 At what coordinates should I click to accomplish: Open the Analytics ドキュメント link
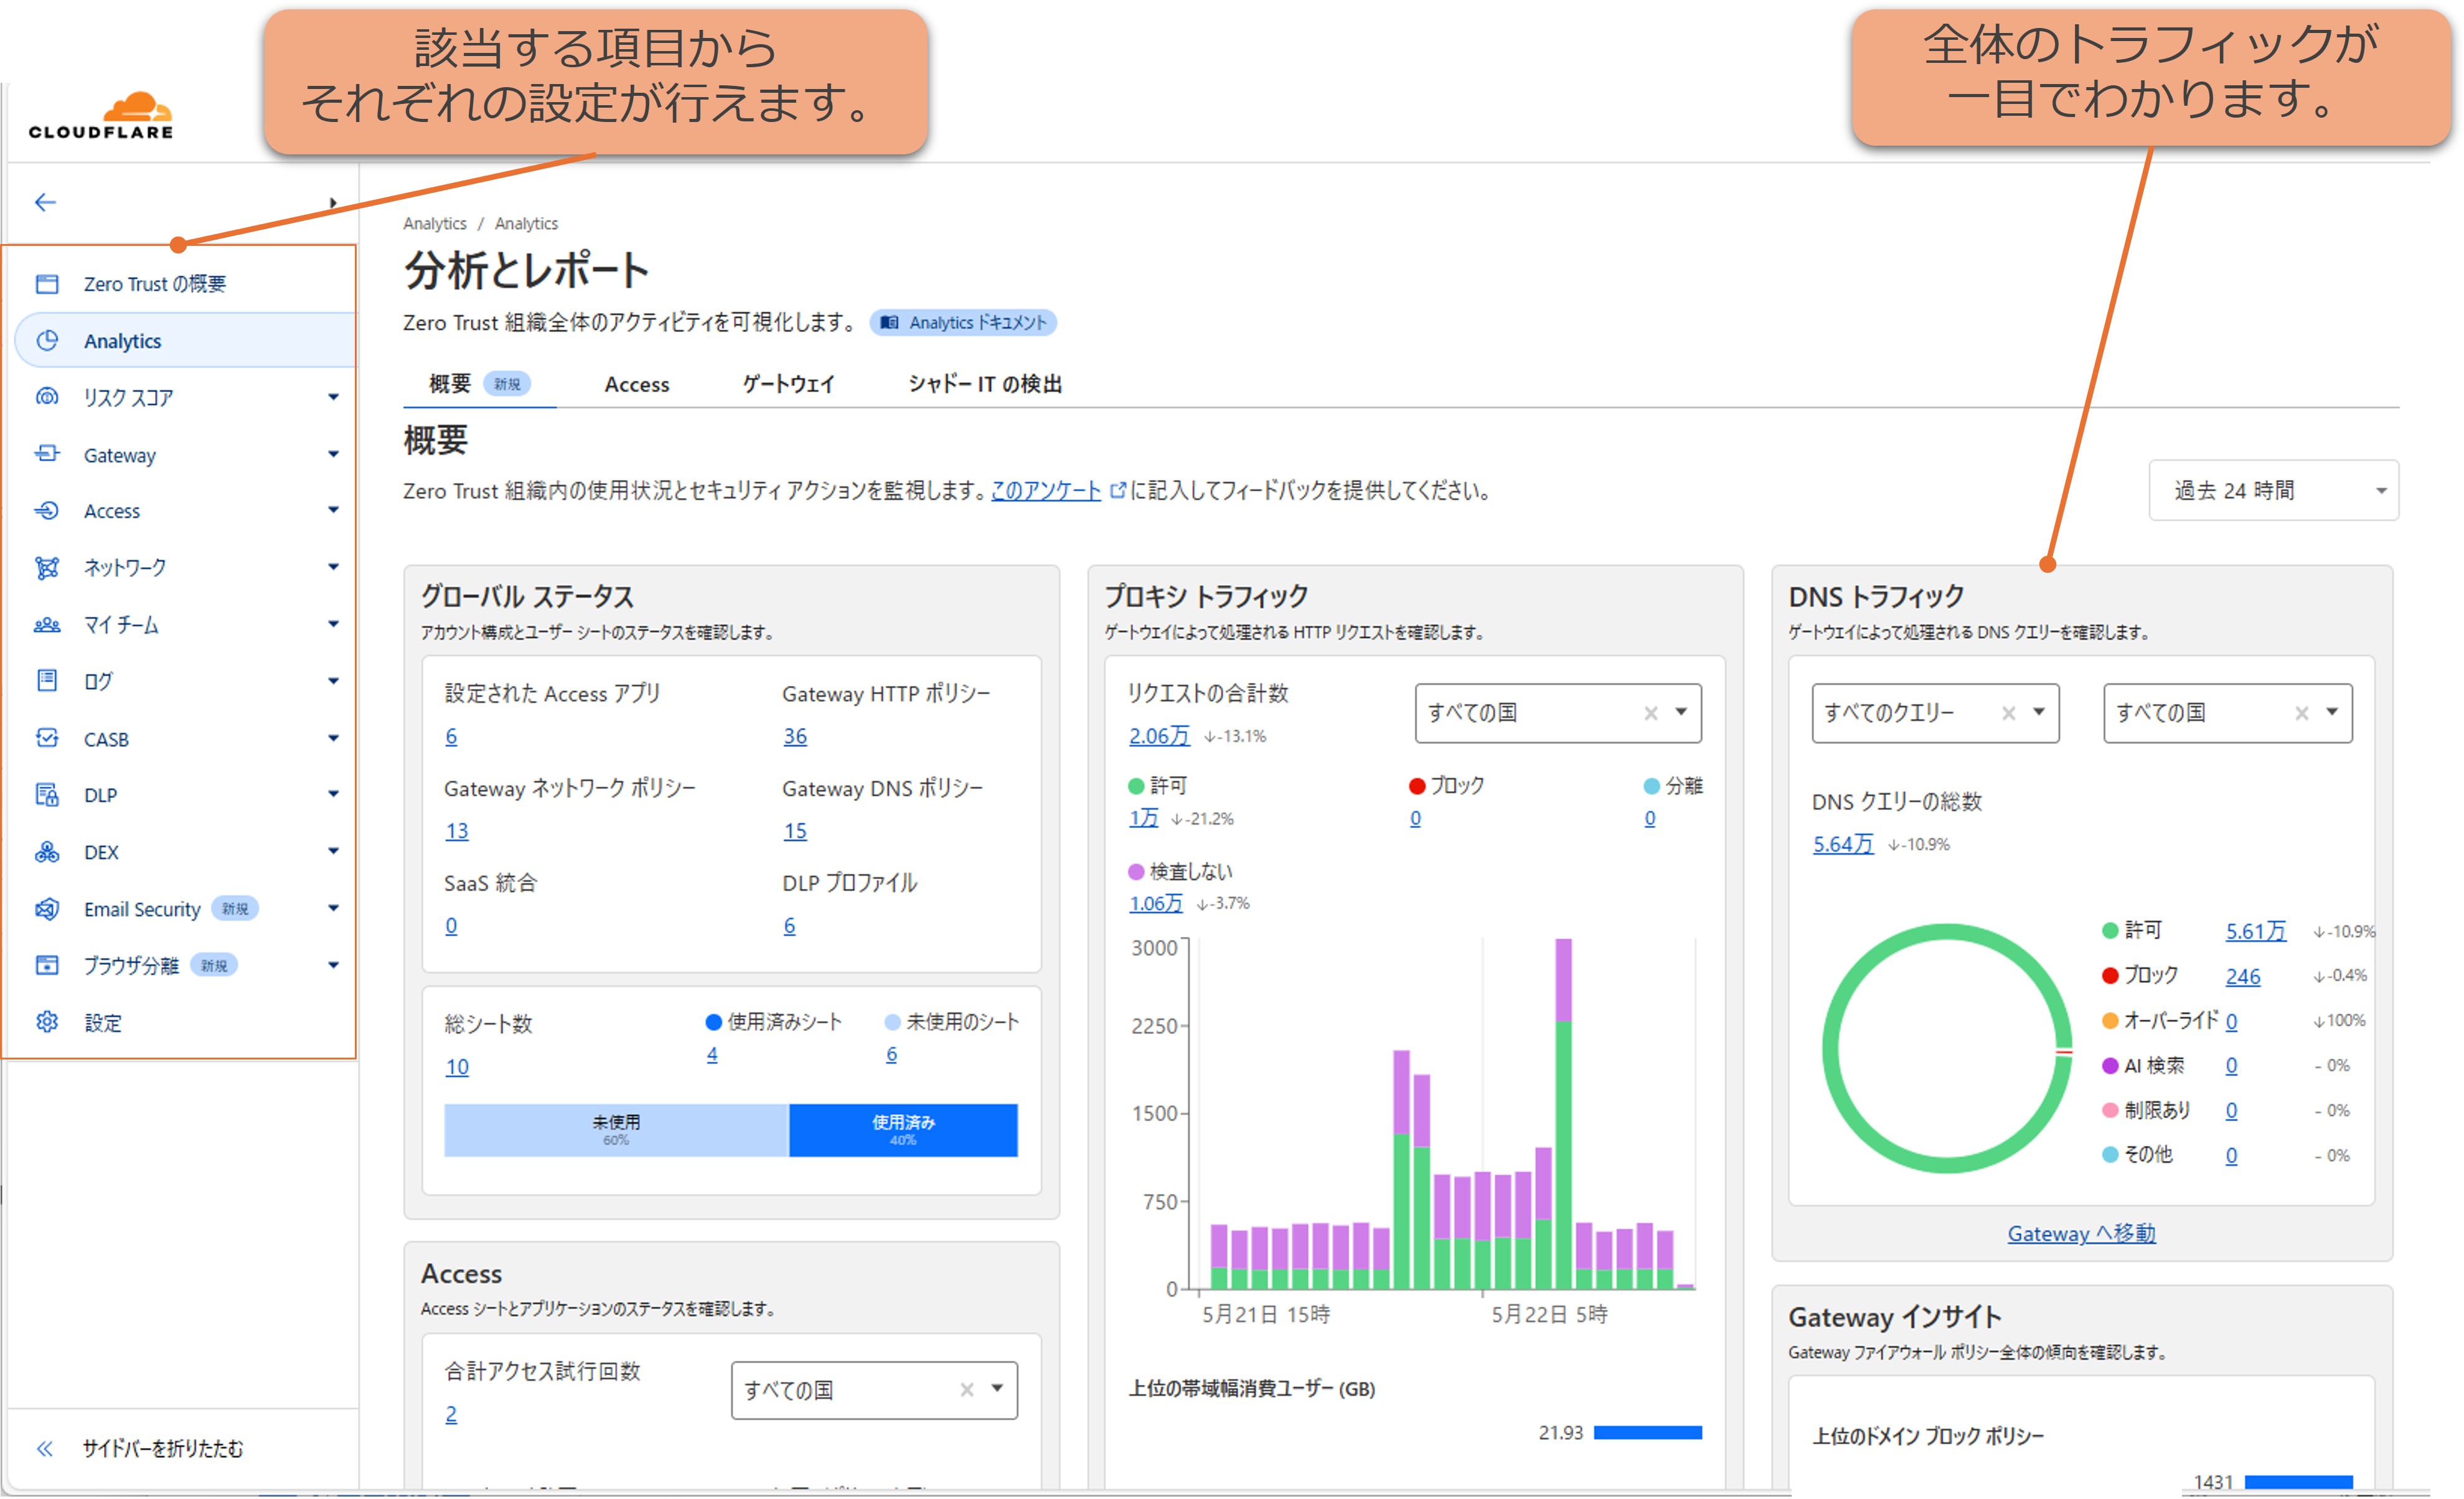pos(963,323)
